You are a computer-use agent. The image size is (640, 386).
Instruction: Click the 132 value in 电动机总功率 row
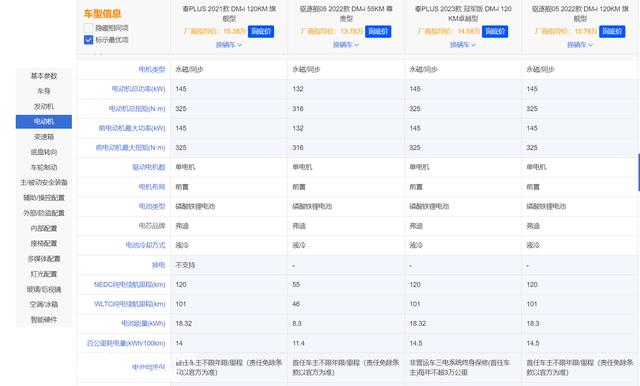(298, 89)
